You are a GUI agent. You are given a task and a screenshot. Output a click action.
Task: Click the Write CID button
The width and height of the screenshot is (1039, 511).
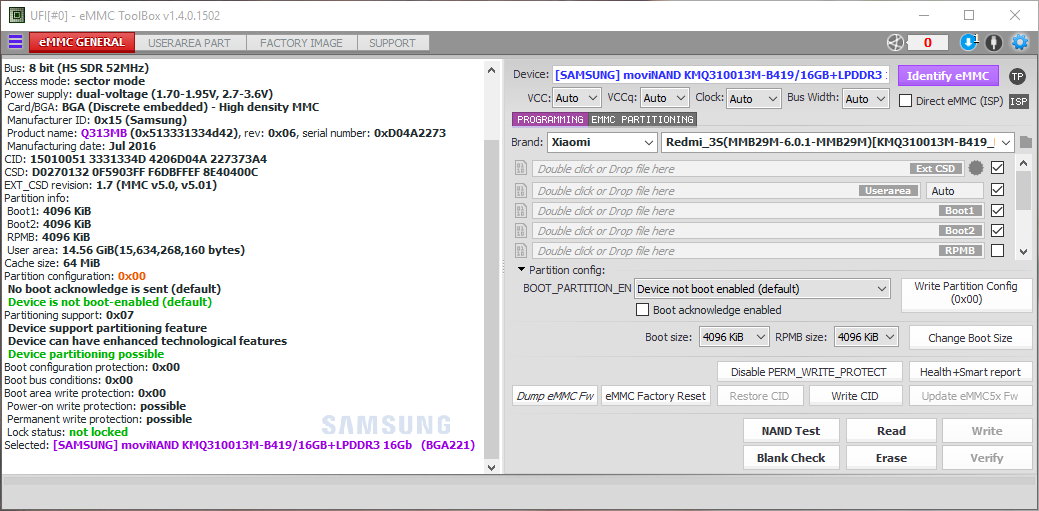coord(854,396)
